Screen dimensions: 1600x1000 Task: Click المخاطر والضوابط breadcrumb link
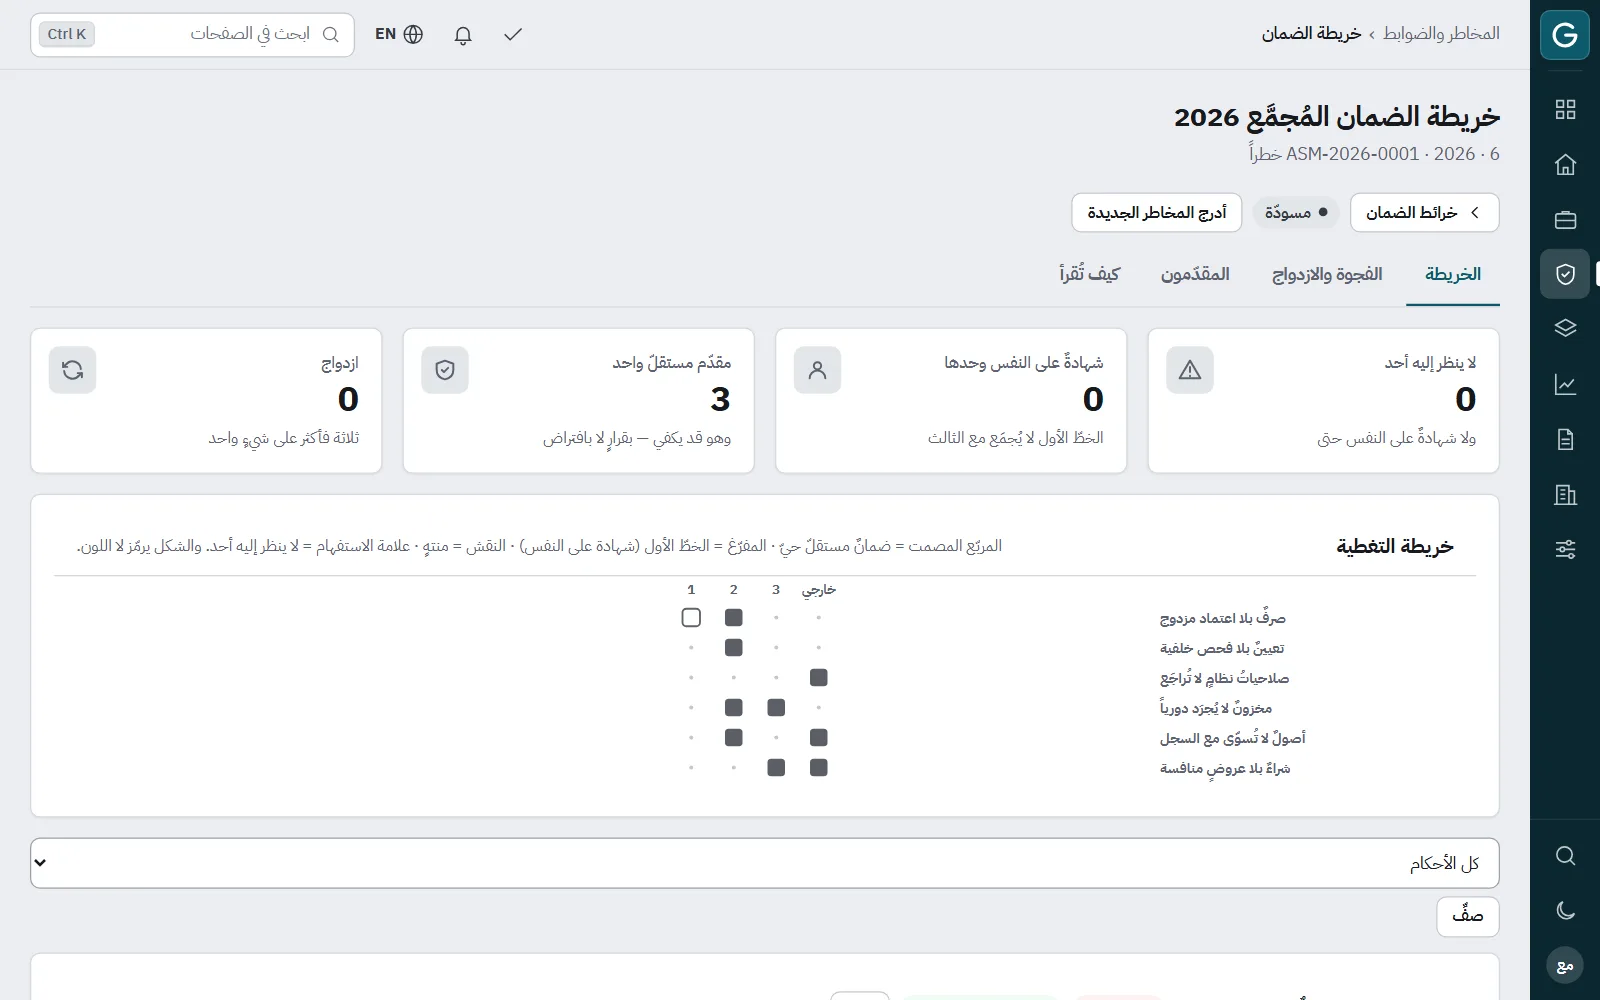[x=1441, y=34]
